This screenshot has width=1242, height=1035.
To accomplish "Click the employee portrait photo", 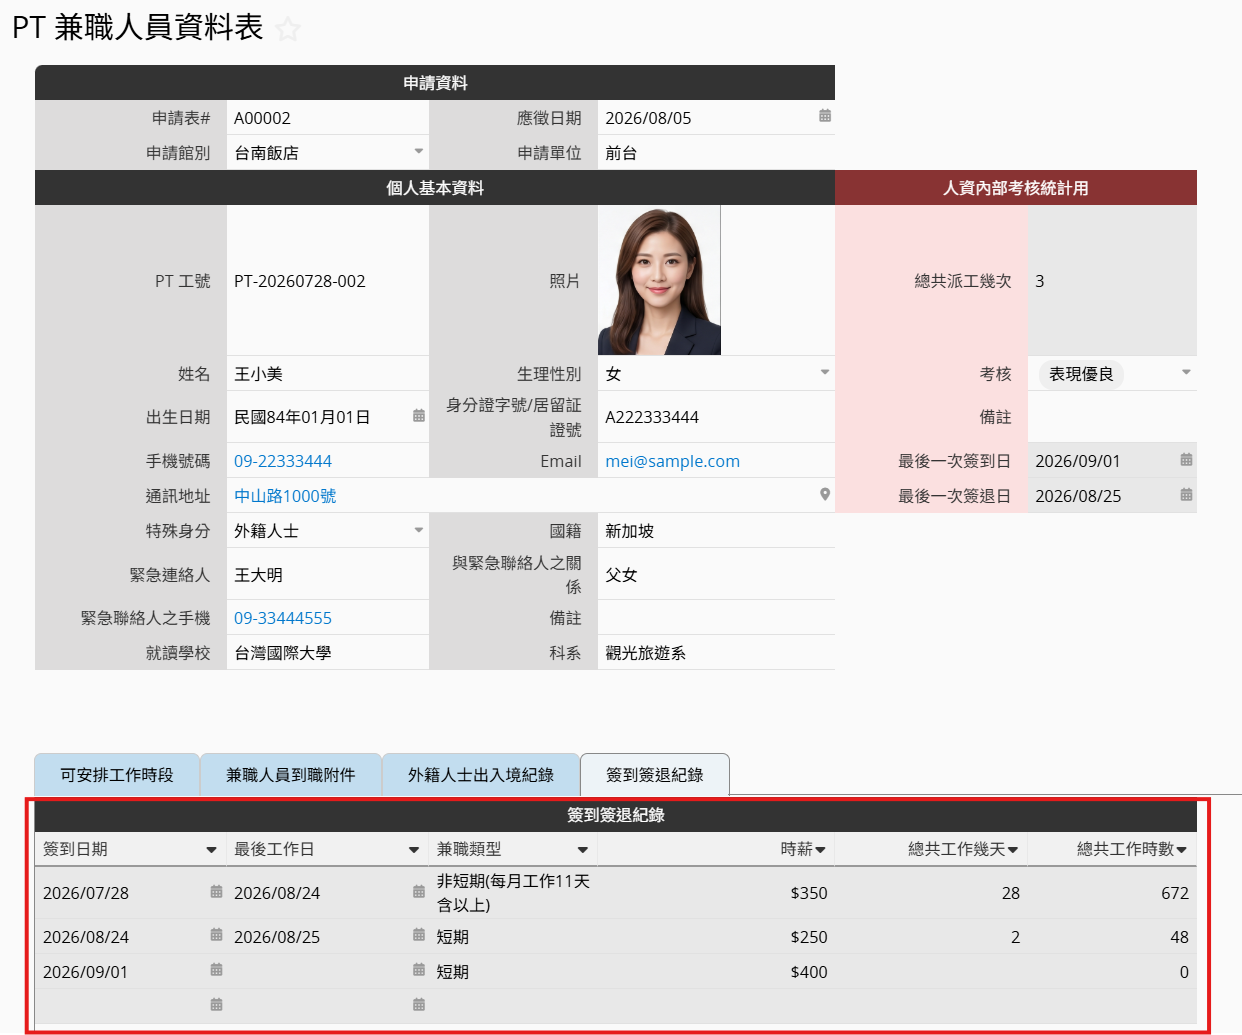I will [659, 281].
